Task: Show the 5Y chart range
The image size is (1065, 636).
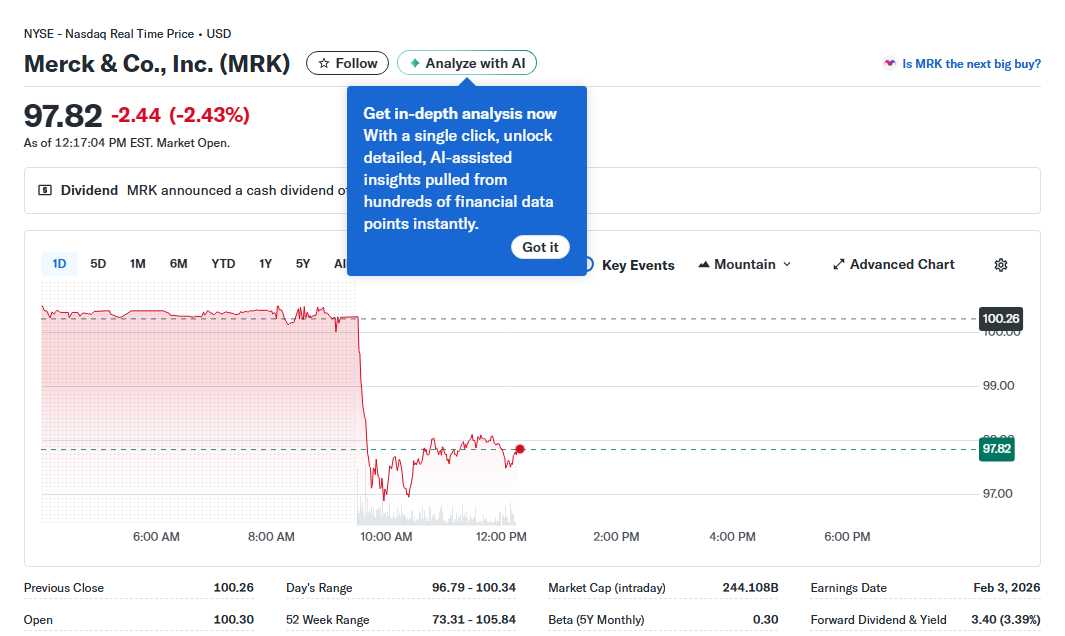Action: pos(303,264)
